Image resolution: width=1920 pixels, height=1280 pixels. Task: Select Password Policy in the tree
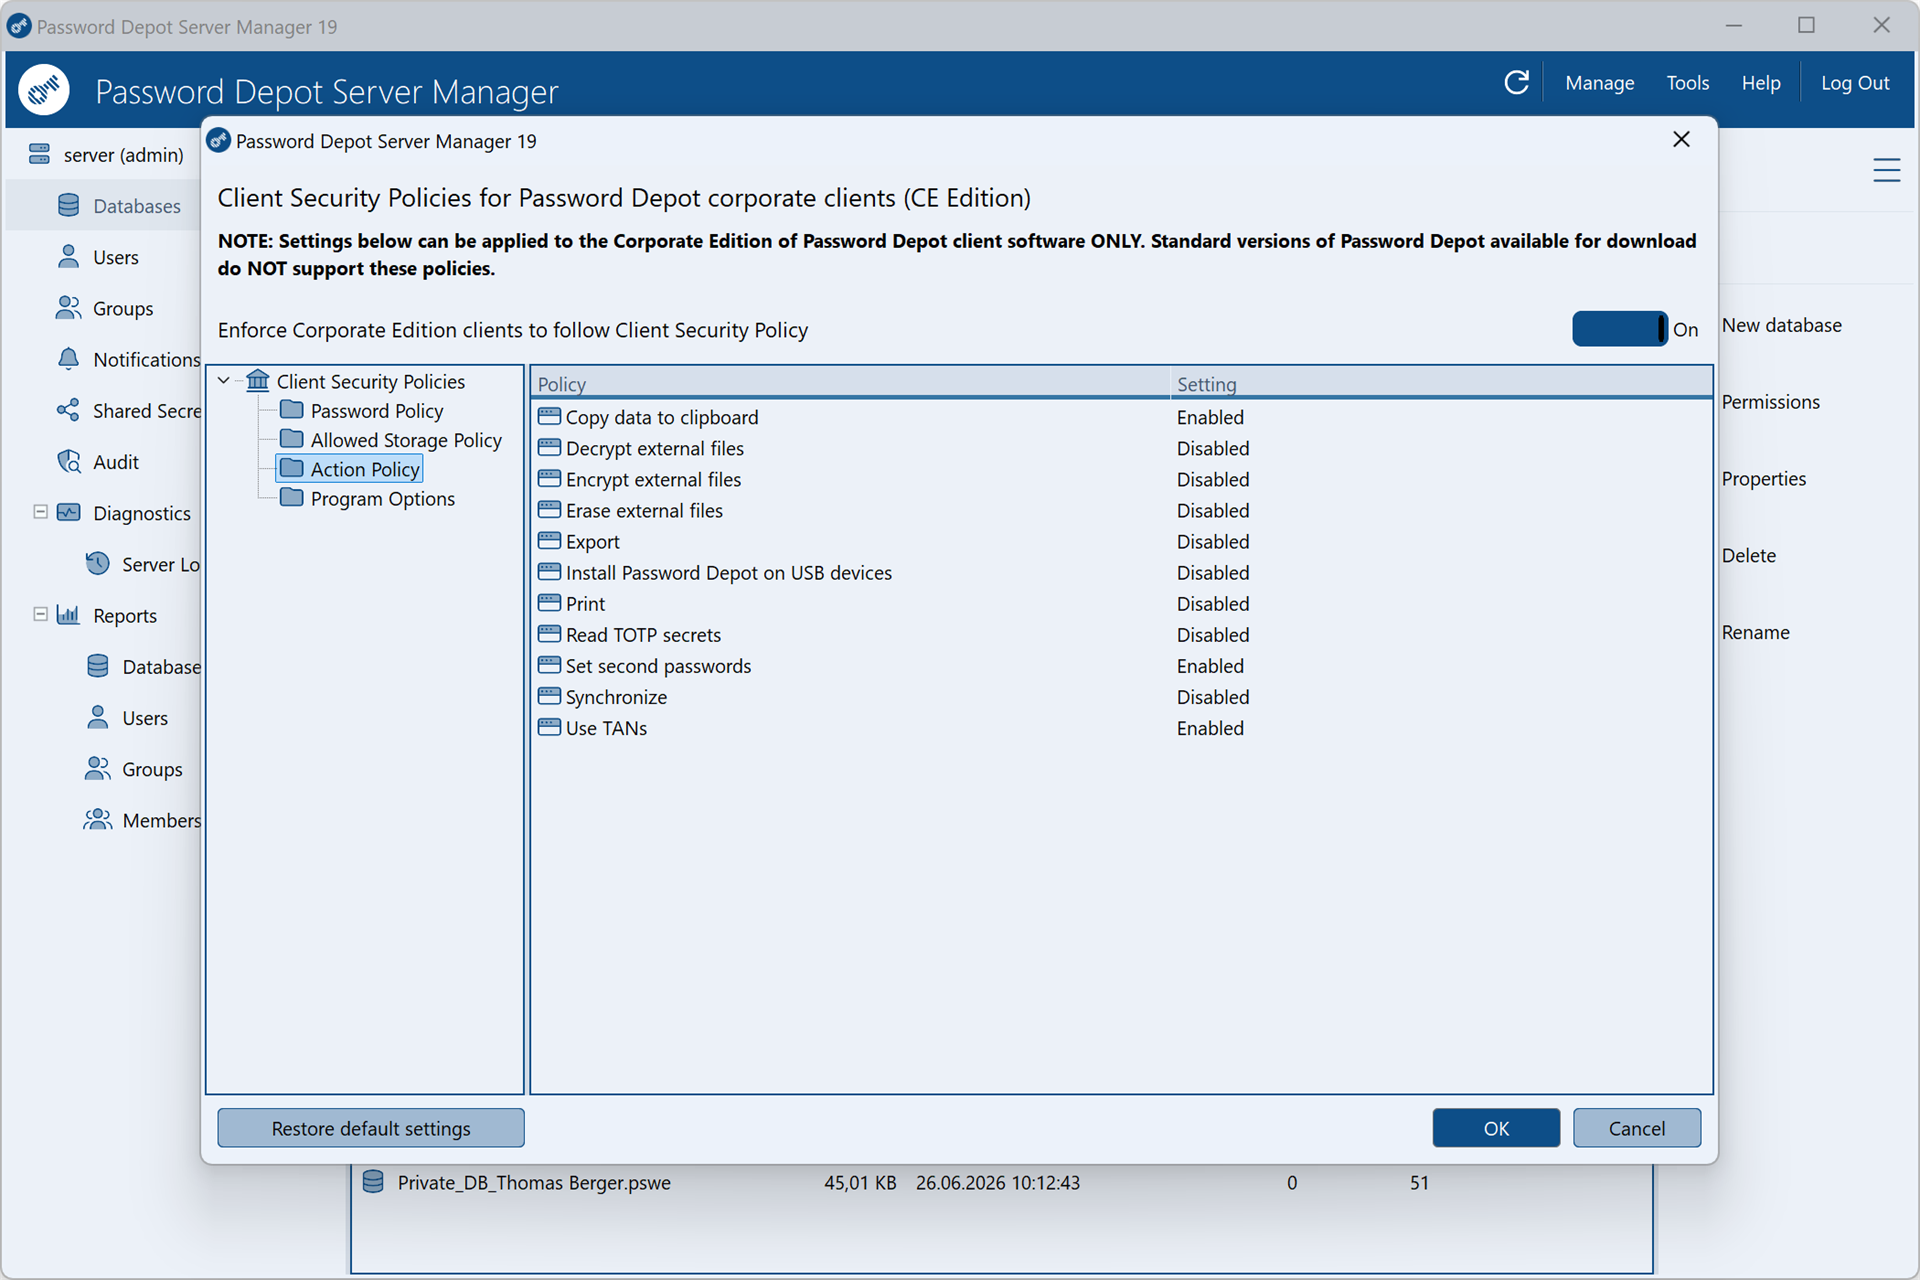[x=376, y=411]
